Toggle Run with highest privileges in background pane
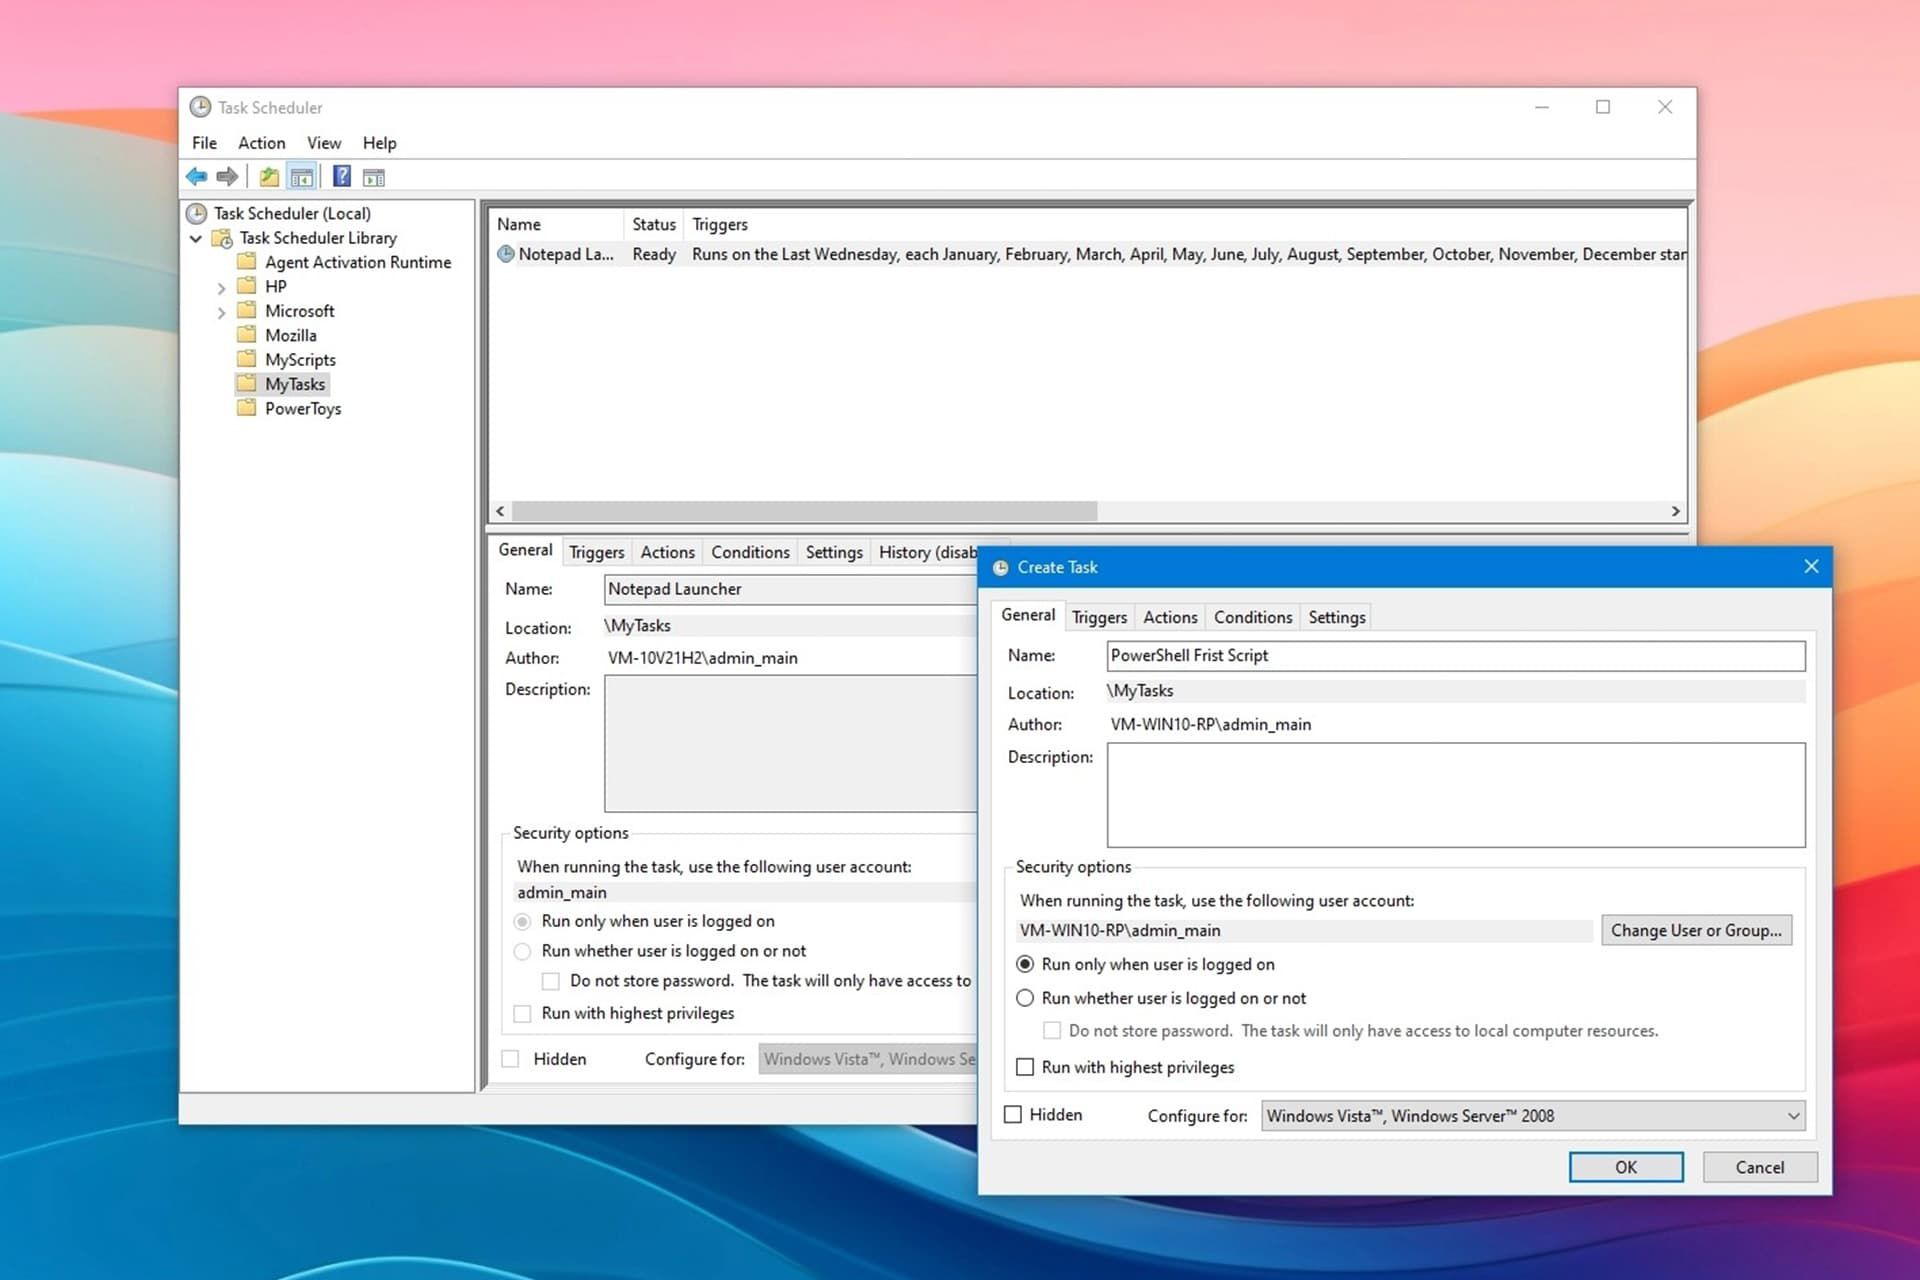This screenshot has height=1280, width=1920. [522, 1013]
